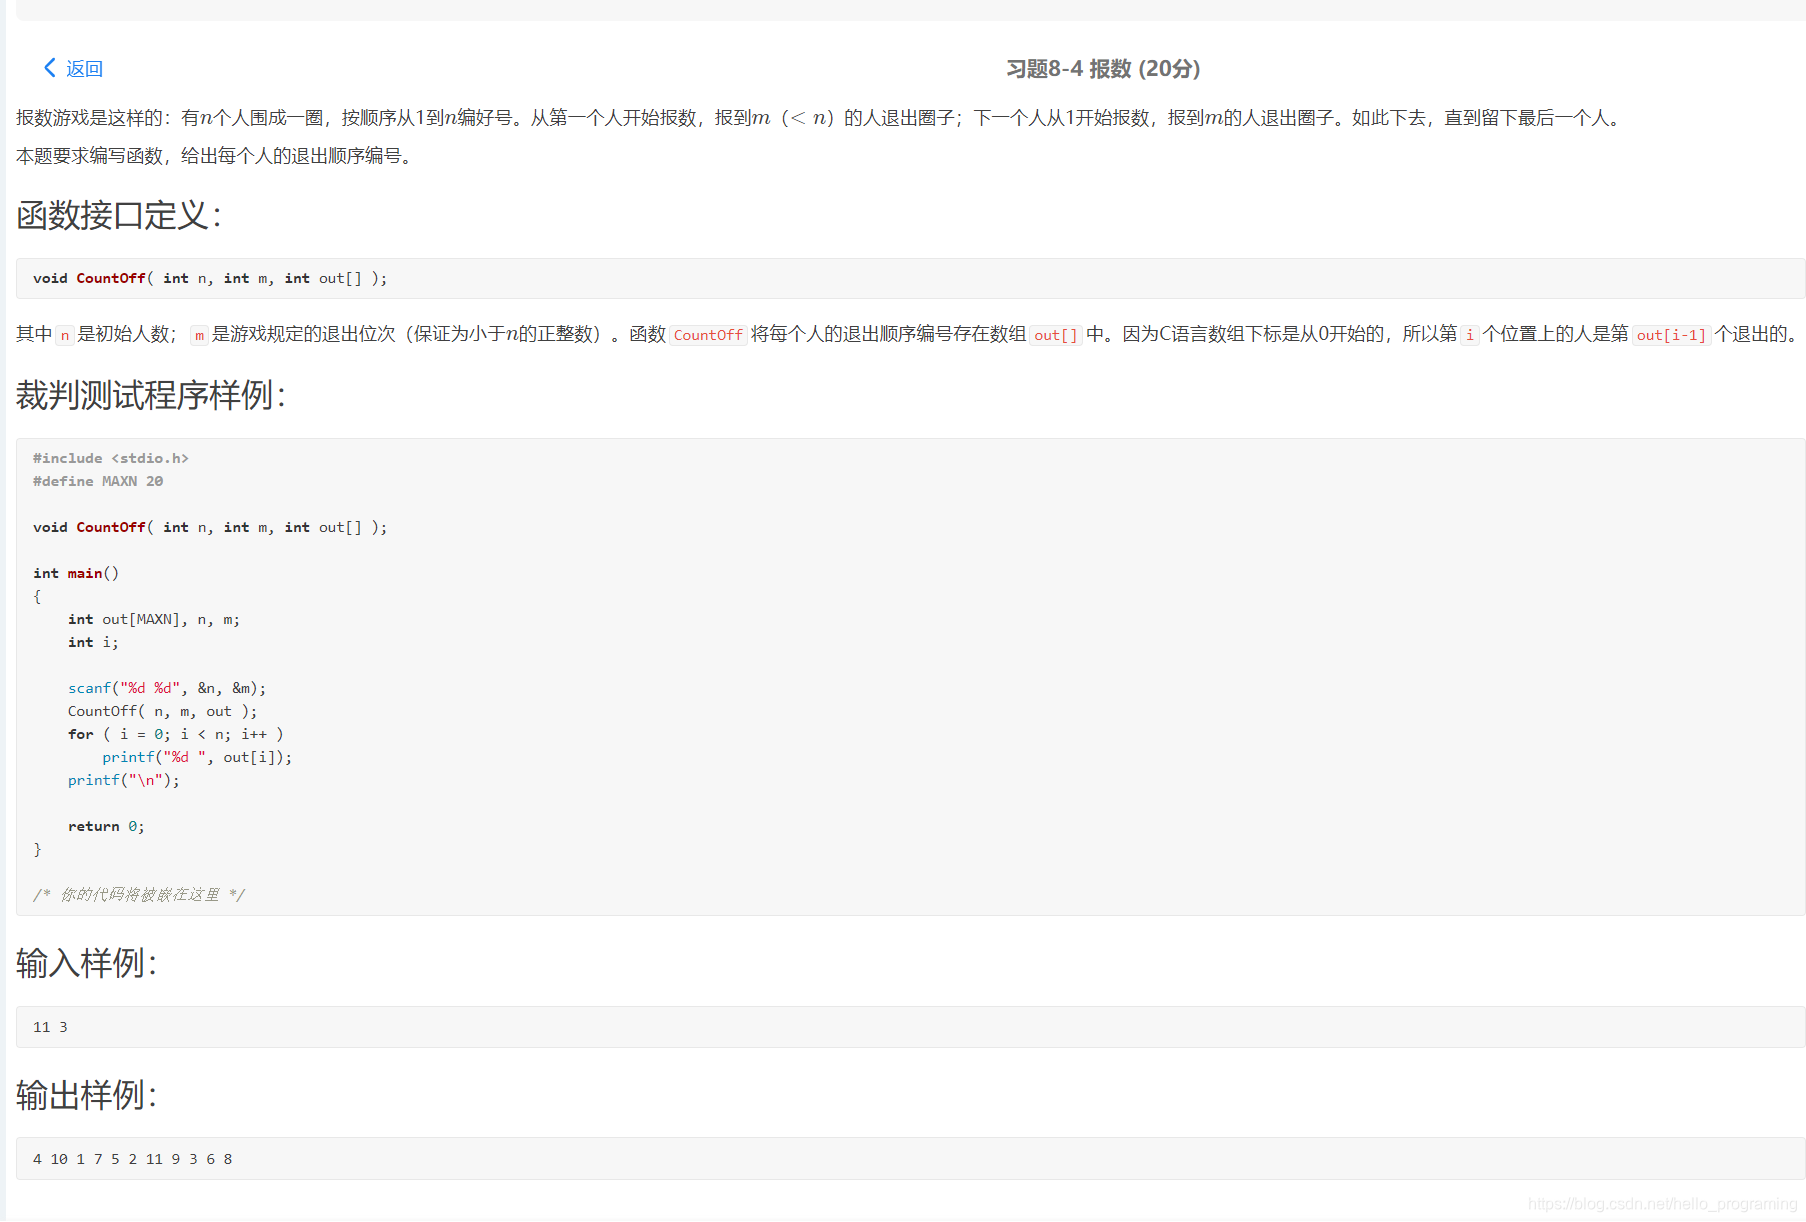Click the line #include <stdio.h>

pyautogui.click(x=111, y=458)
